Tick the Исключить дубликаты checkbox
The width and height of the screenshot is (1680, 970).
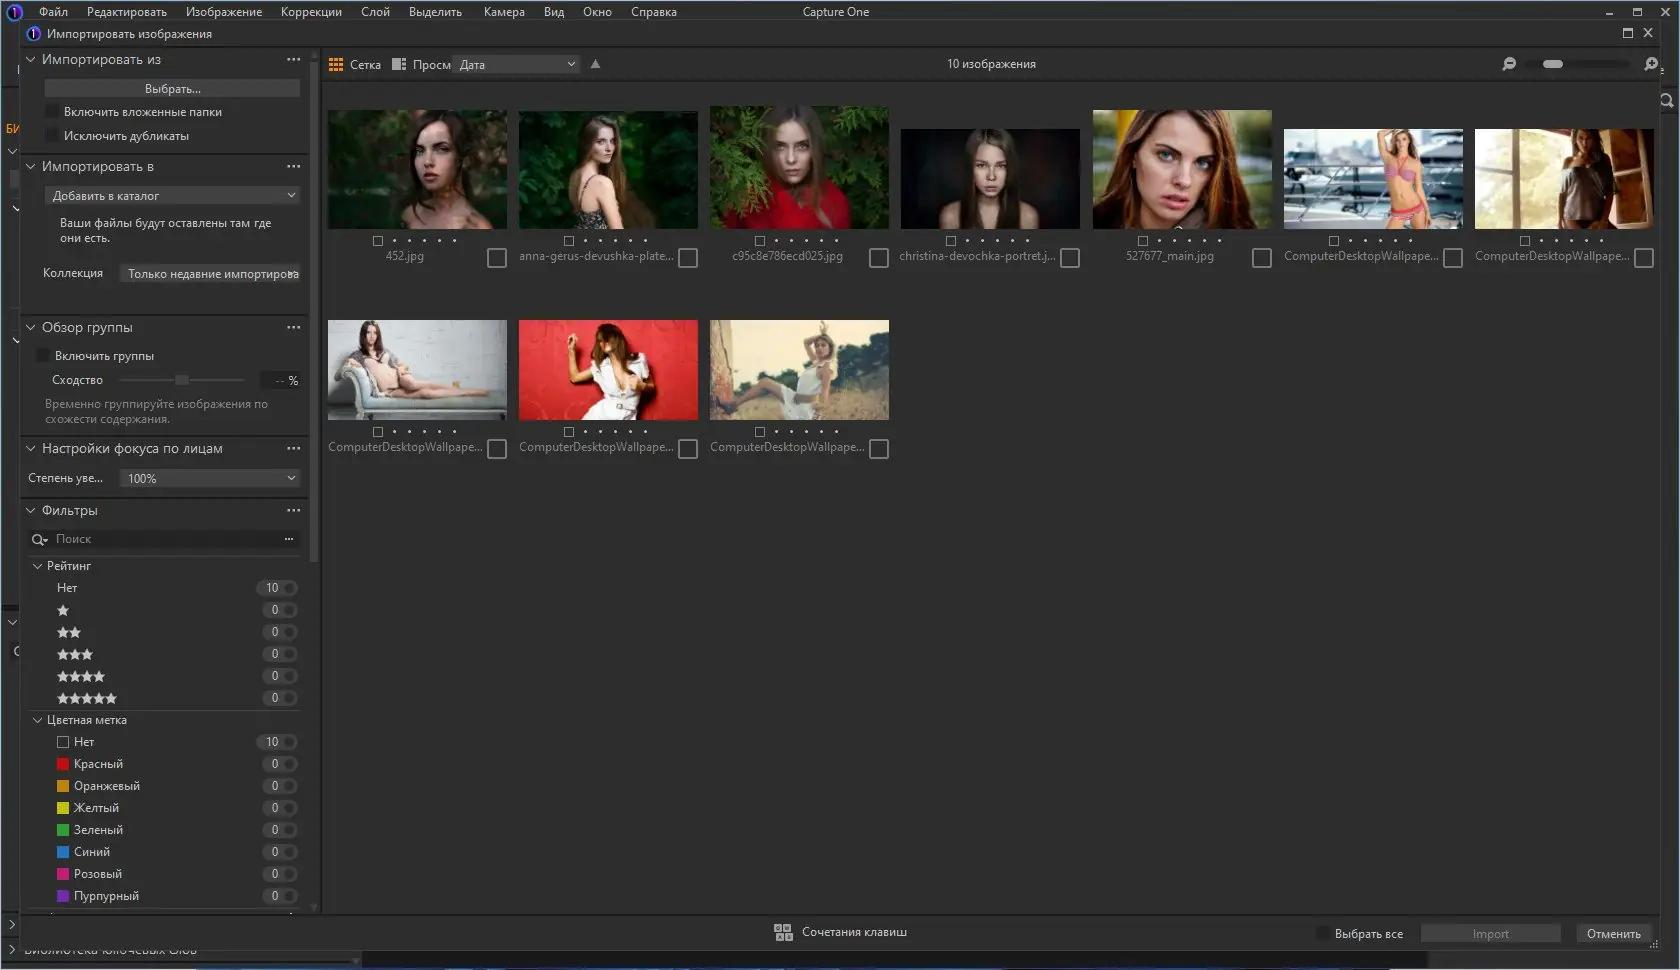click(x=52, y=136)
